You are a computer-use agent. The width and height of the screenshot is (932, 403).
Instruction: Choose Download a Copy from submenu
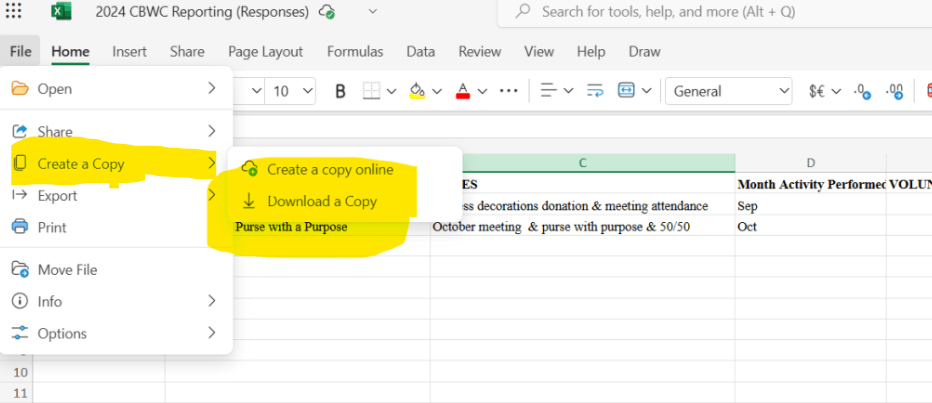(x=321, y=201)
